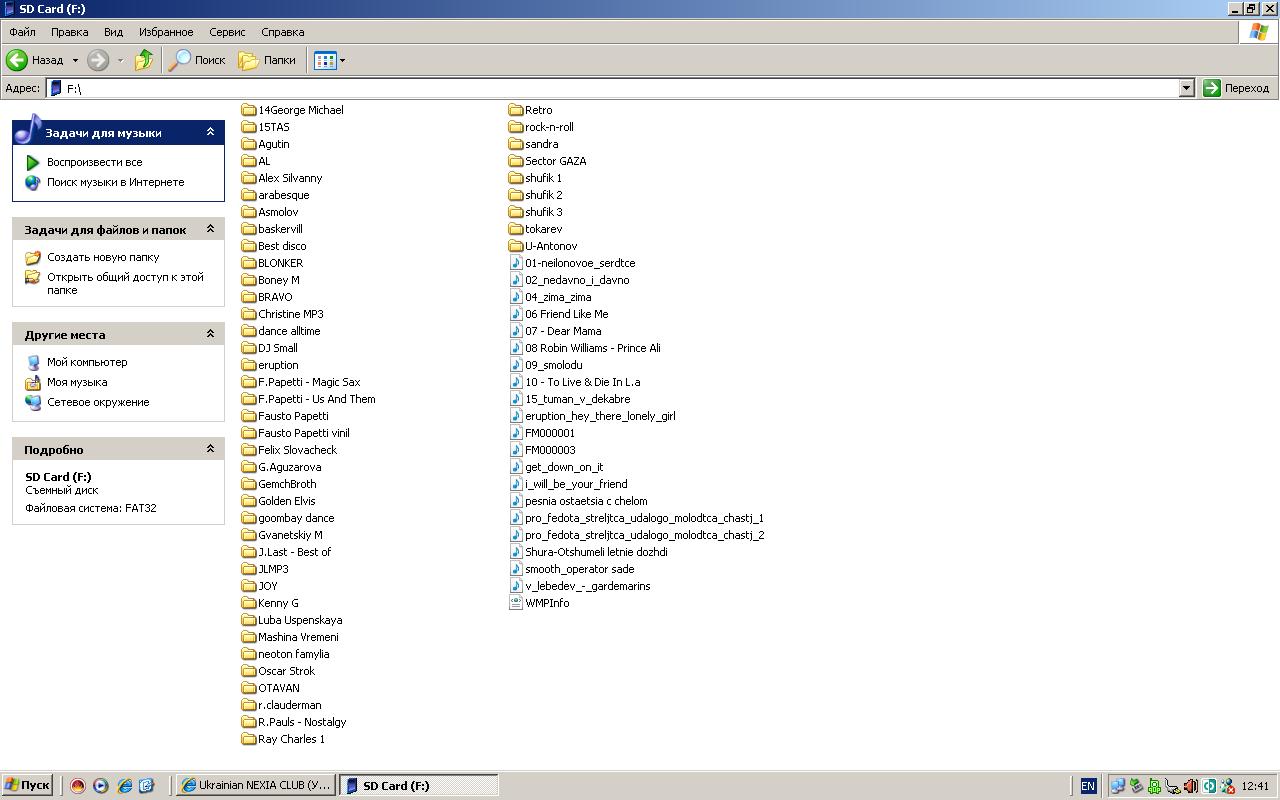This screenshot has height=800, width=1280.
Task: Click 'Создать новую папку' link
Action: click(x=103, y=257)
